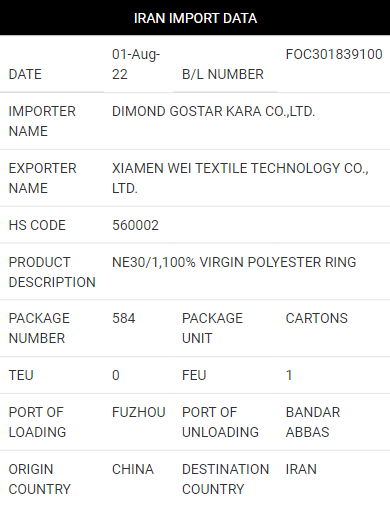Image resolution: width=390 pixels, height=506 pixels.
Task: Click the polyester ring product description
Action: [234, 262]
